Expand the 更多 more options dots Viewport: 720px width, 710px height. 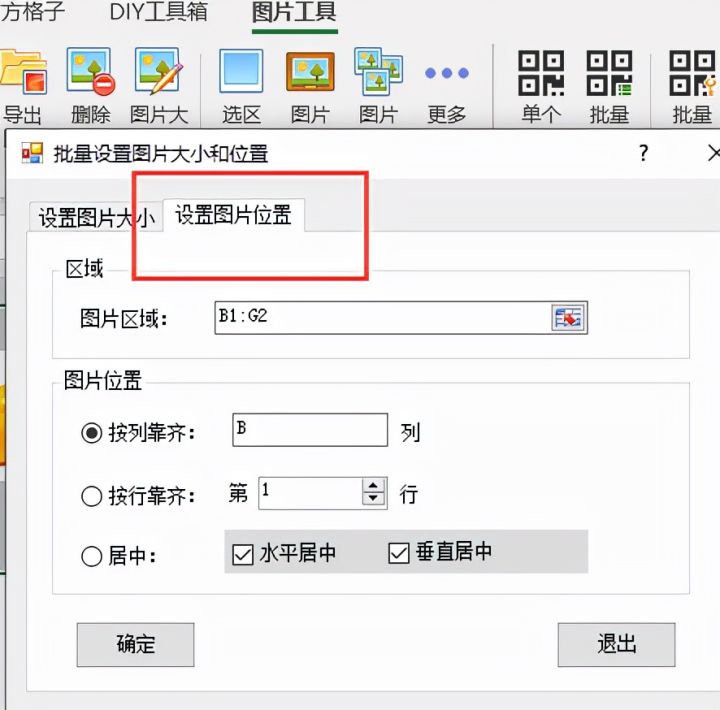pos(447,73)
